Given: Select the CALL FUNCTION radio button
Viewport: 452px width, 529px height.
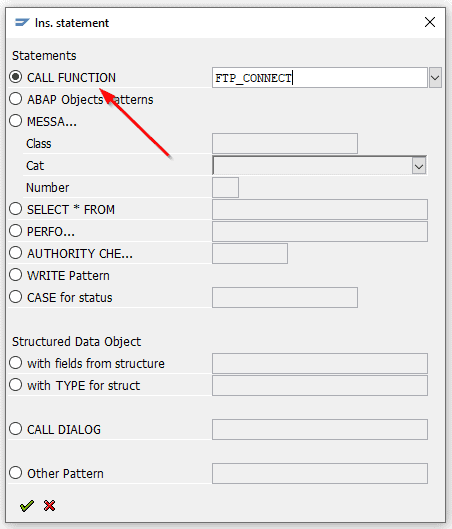Looking at the screenshot, I should point(16,77).
